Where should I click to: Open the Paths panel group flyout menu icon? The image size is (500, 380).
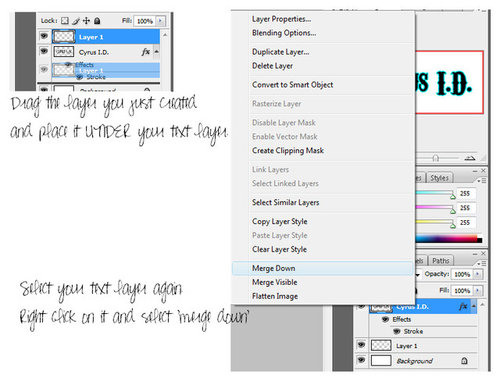point(482,263)
